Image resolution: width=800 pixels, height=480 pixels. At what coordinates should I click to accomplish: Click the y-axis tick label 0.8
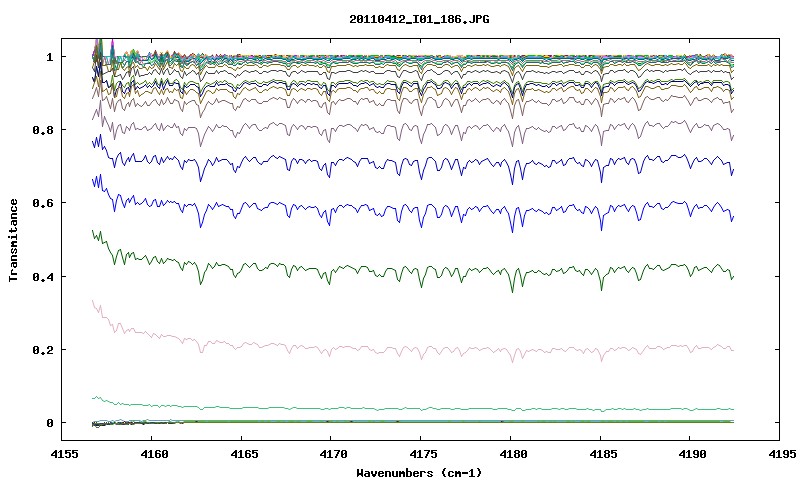(43, 130)
